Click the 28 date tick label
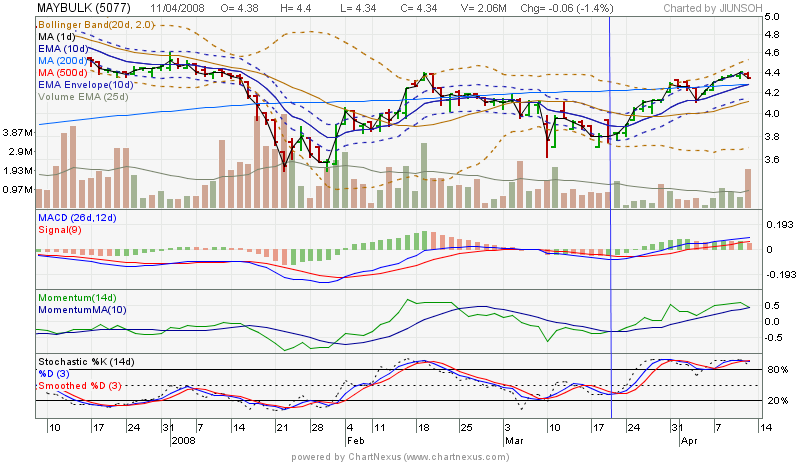This screenshot has height=463, width=800. [x=317, y=428]
